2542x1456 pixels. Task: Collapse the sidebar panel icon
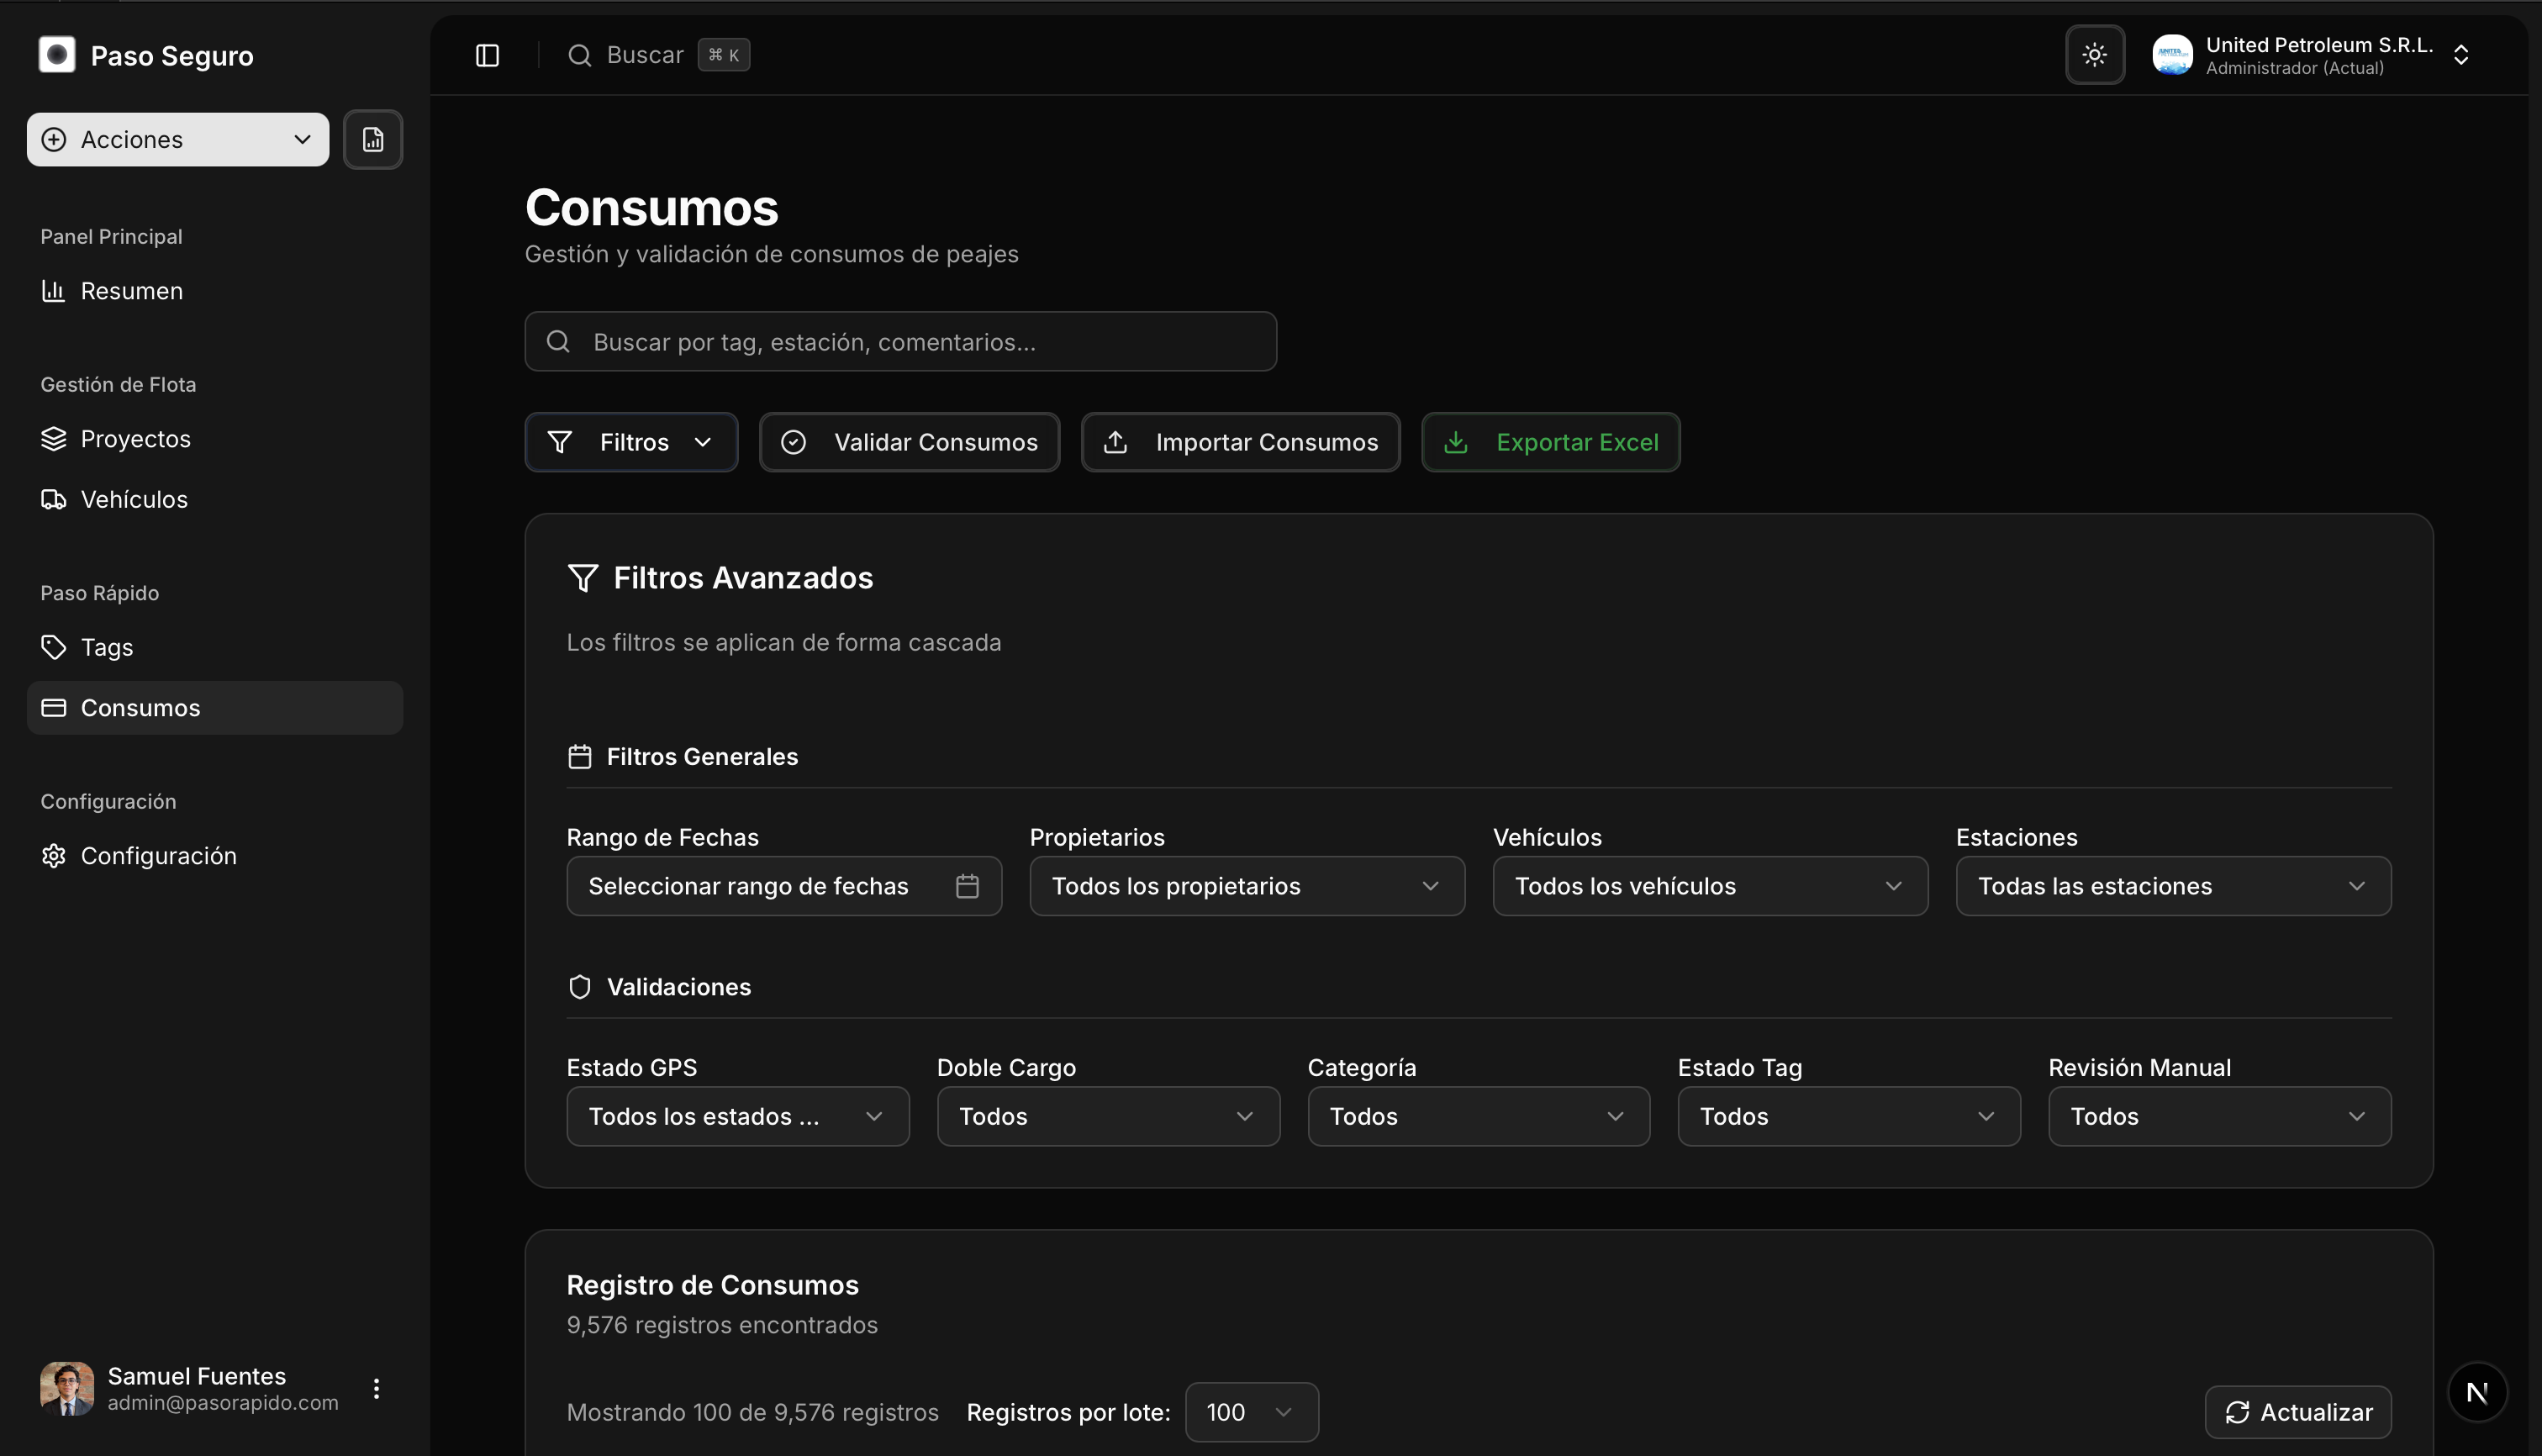487,55
